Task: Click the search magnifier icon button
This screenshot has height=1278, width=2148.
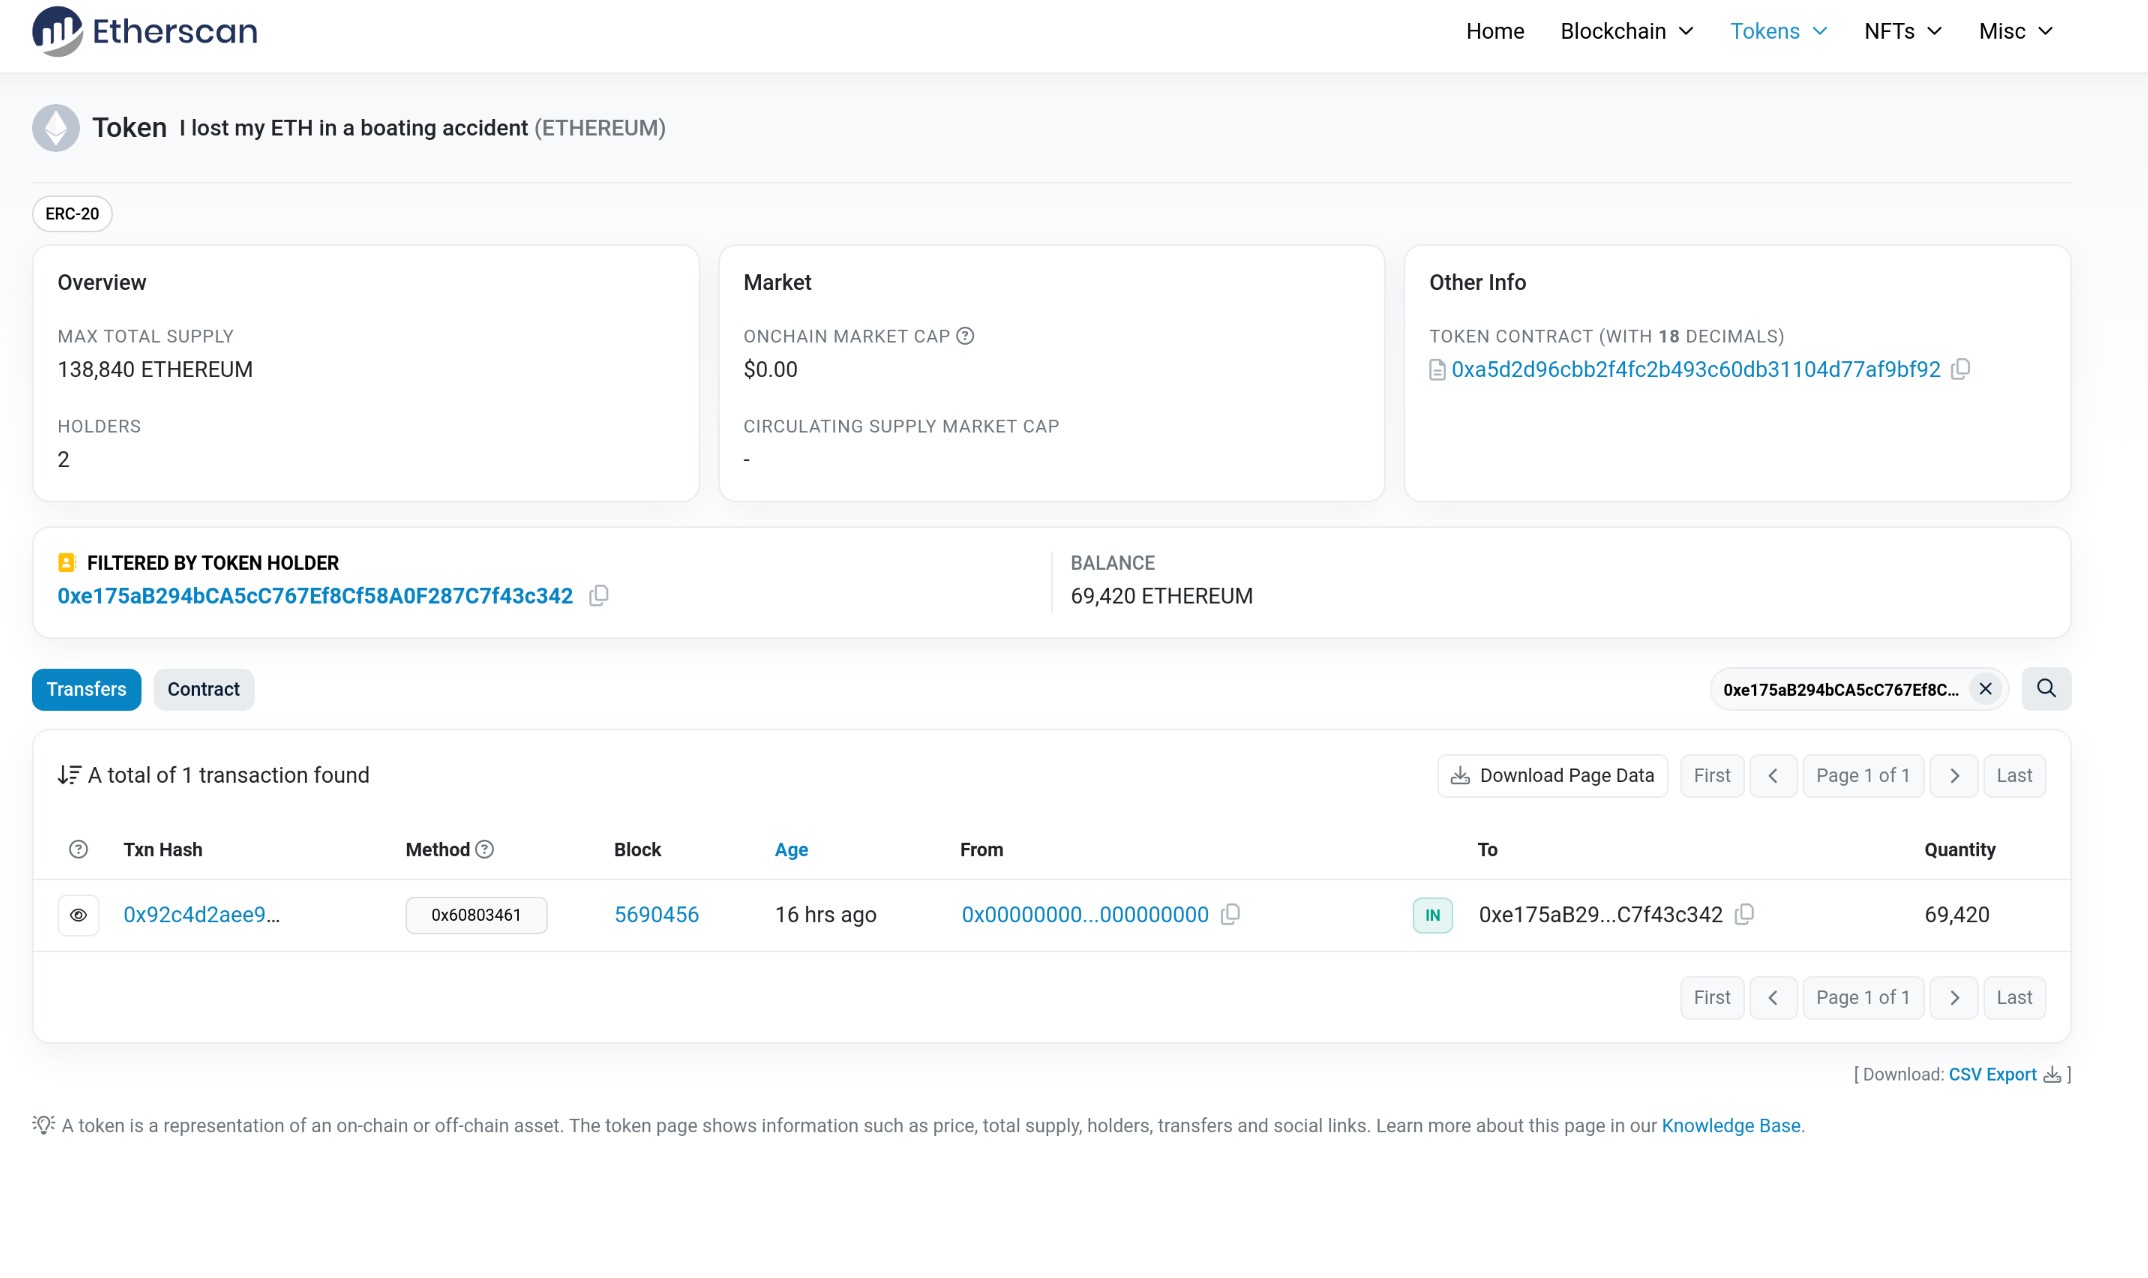Action: pos(2046,689)
